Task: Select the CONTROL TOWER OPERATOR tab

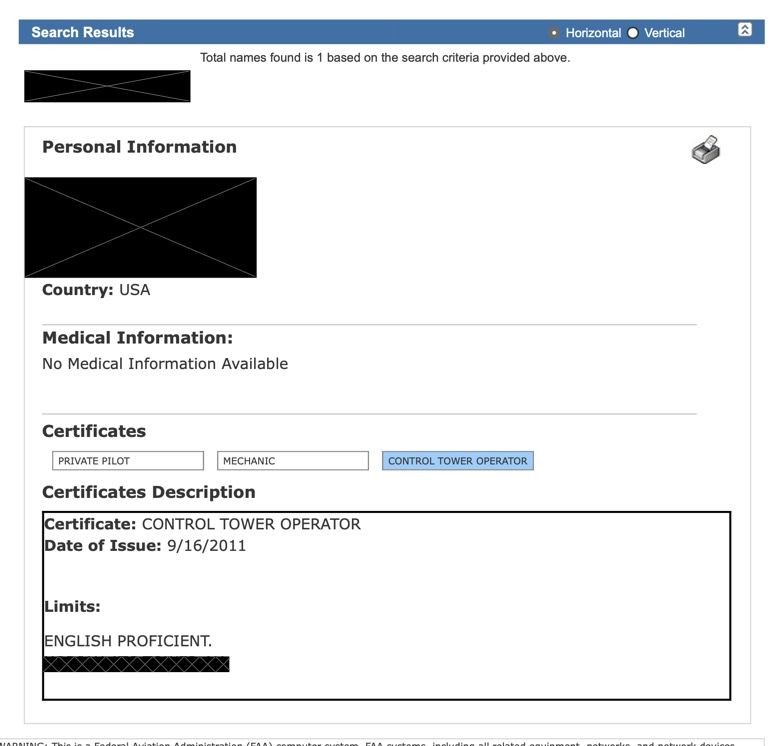Action: (x=457, y=461)
